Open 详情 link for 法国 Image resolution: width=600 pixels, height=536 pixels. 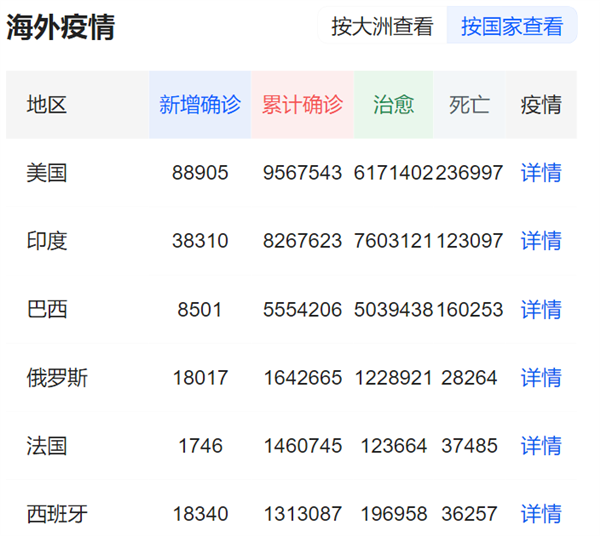tap(541, 446)
